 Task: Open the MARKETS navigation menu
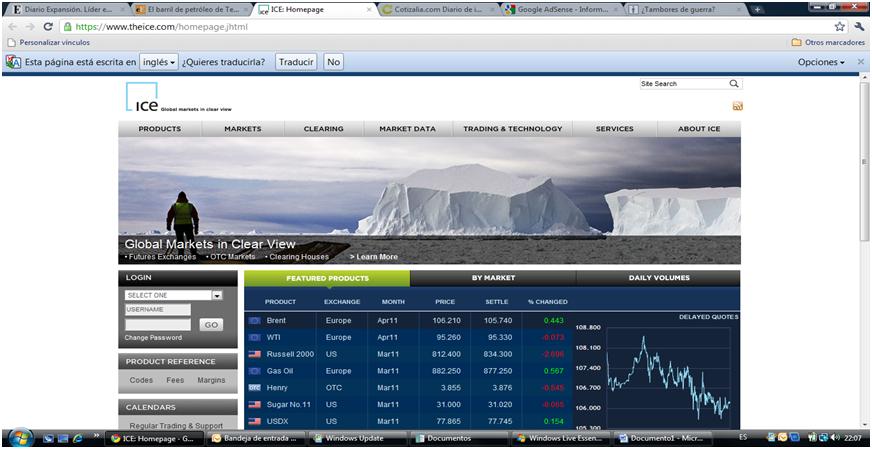tap(242, 129)
